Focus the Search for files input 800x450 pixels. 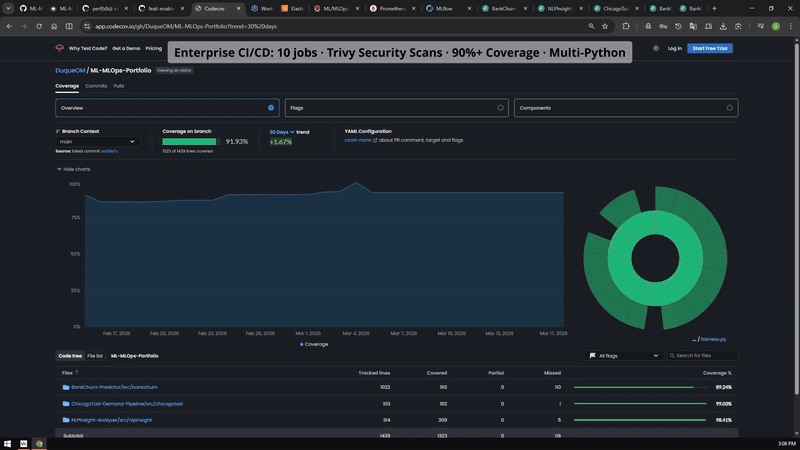[703, 356]
